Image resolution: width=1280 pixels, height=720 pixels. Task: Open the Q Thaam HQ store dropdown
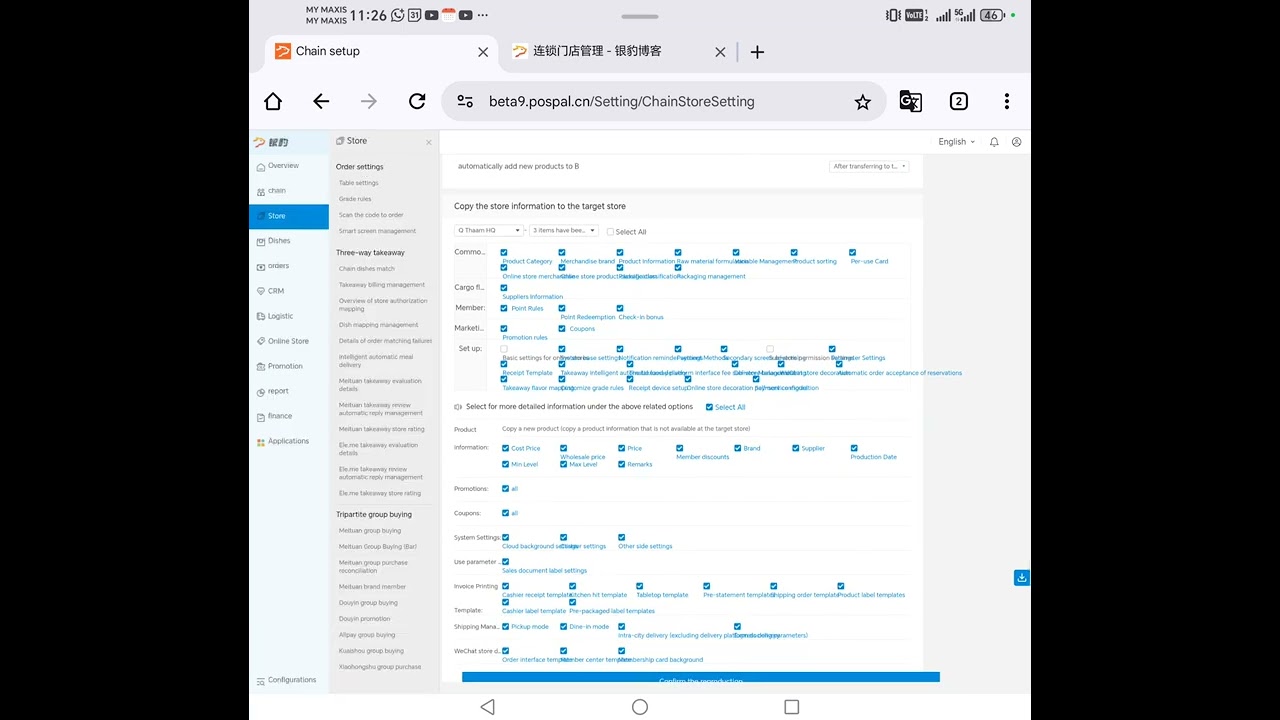tap(489, 230)
